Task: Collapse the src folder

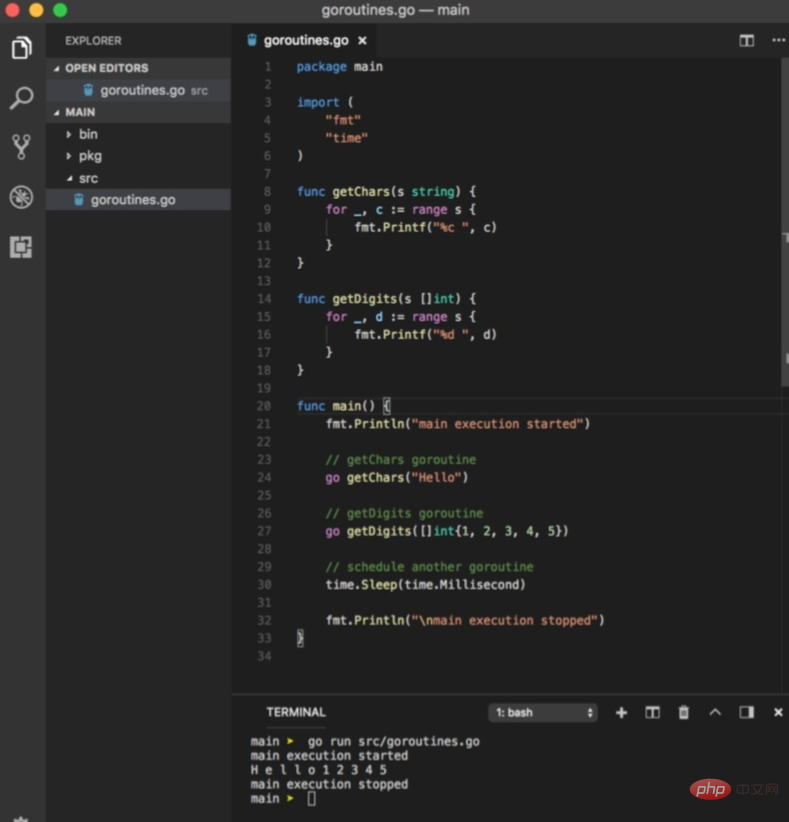Action: tap(88, 178)
